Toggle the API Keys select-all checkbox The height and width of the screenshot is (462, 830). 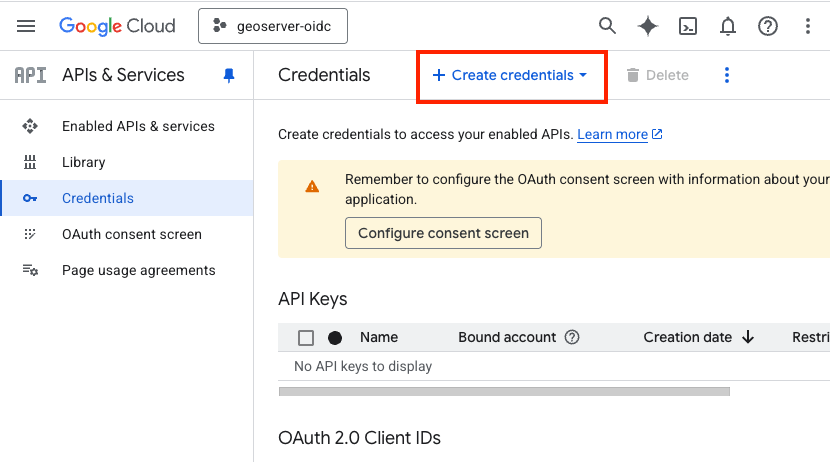pos(306,338)
